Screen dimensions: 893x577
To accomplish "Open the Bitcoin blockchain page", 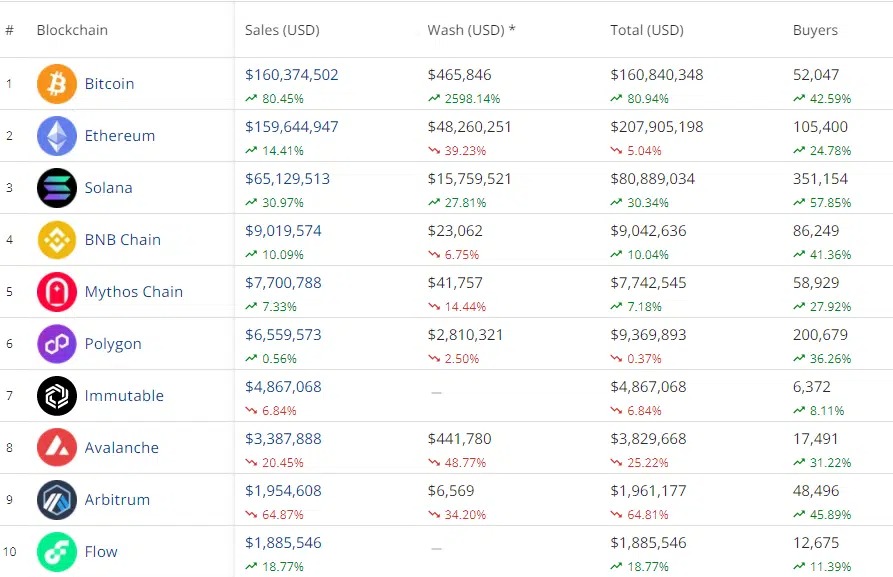I will 109,84.
